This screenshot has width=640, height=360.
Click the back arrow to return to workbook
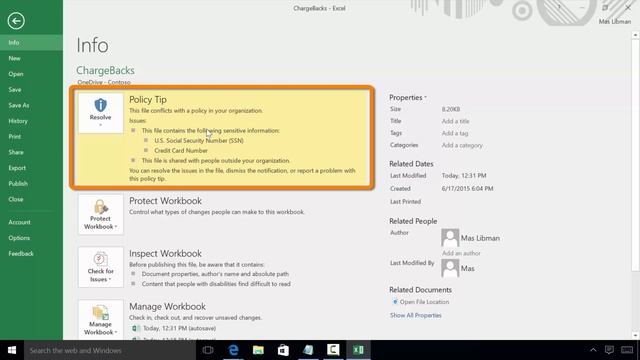point(16,21)
